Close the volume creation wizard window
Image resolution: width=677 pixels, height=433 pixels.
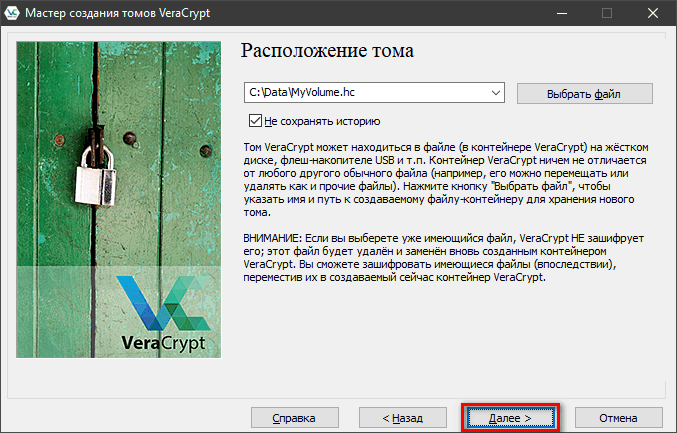click(653, 14)
